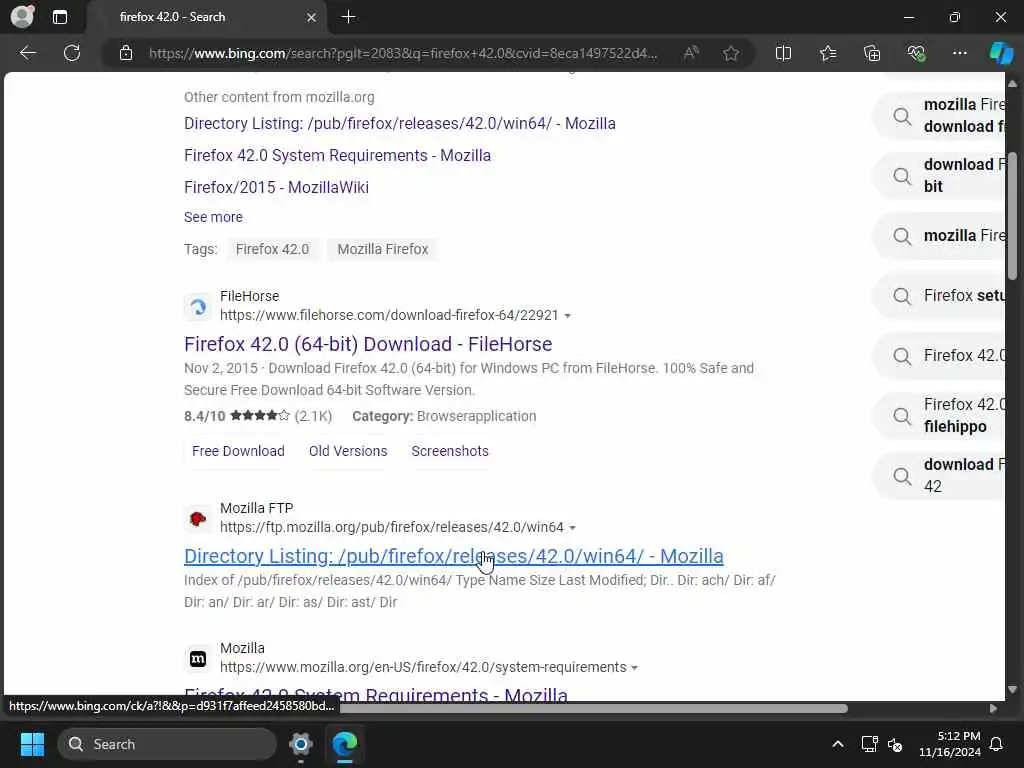Open the Settings gear app in taskbar
This screenshot has height=768, width=1024.
[300, 744]
